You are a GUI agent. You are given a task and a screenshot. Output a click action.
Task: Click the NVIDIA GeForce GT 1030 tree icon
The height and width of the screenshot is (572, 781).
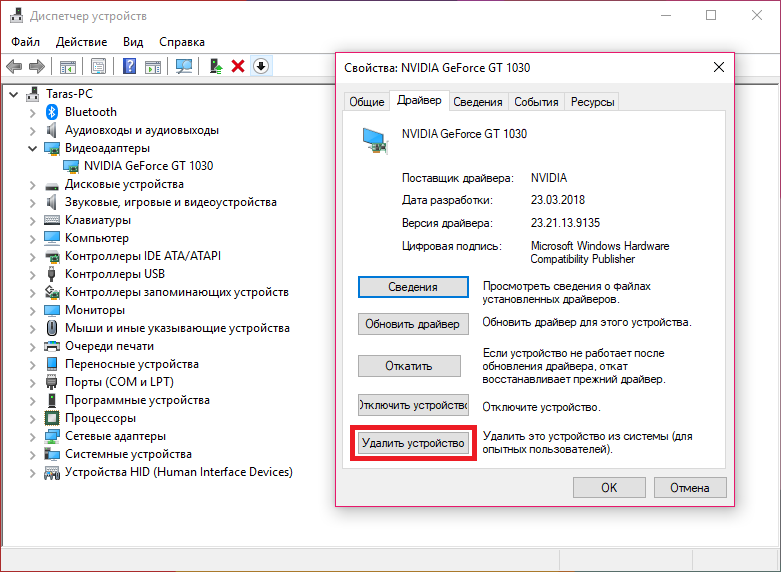pos(71,166)
